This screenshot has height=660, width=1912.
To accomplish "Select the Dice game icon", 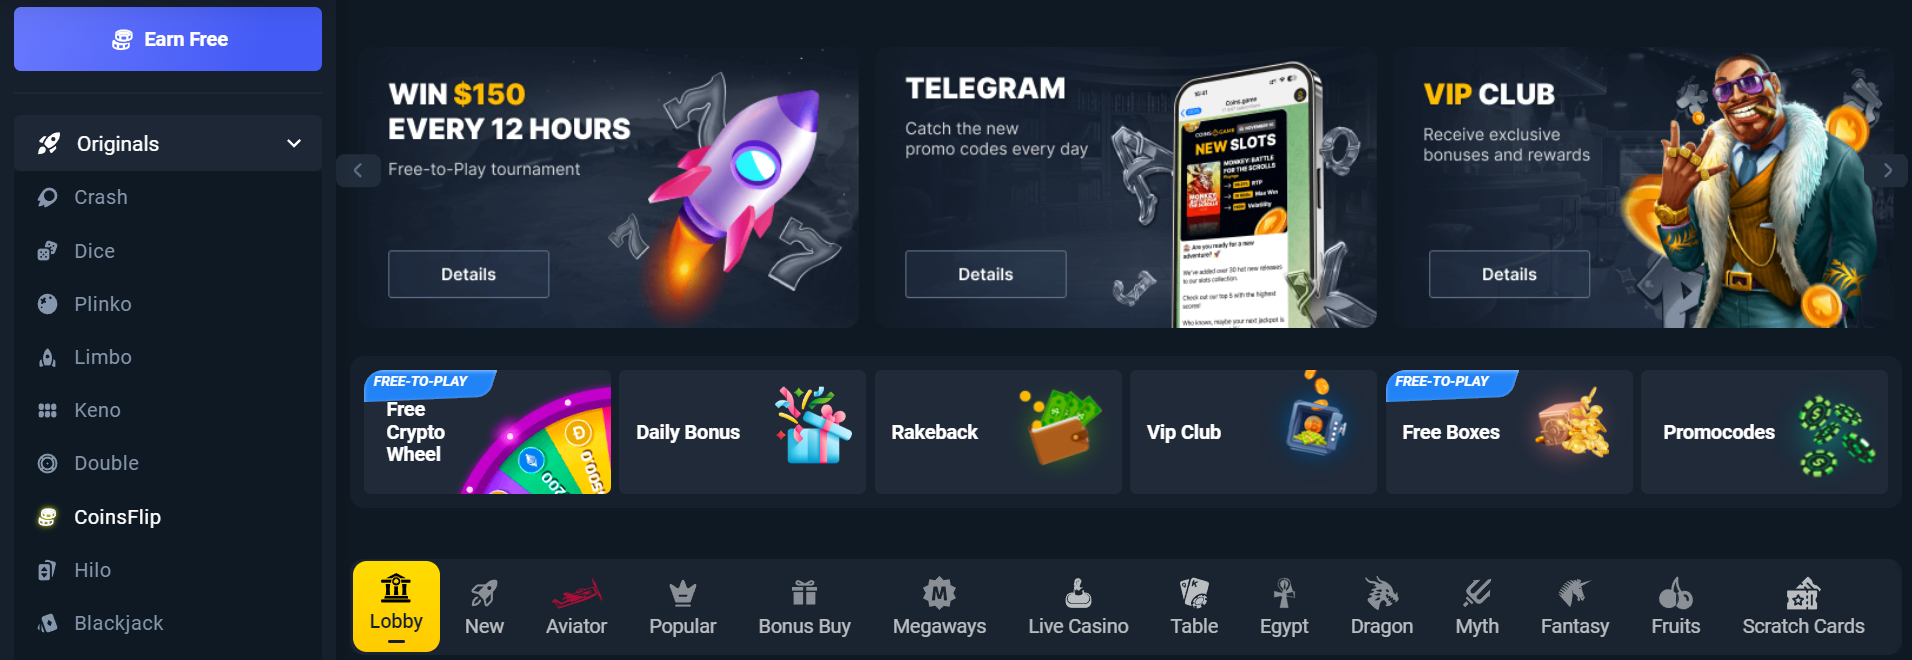I will [x=47, y=251].
